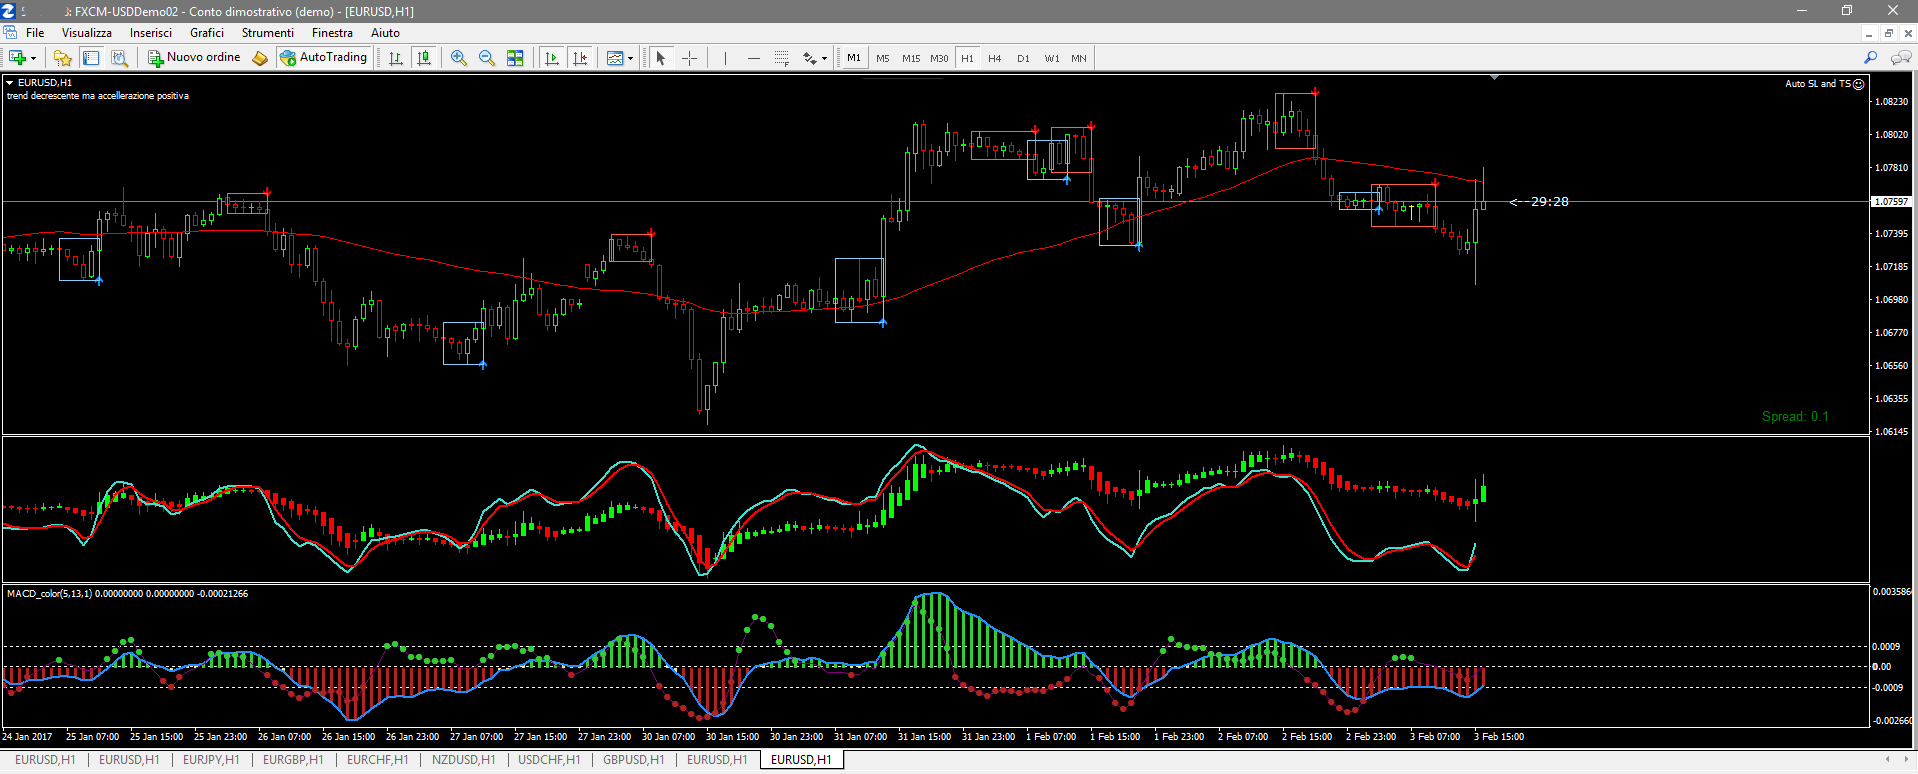The width and height of the screenshot is (1918, 774).
Task: Expand the new chart dropdown arrow
Action: 33,58
